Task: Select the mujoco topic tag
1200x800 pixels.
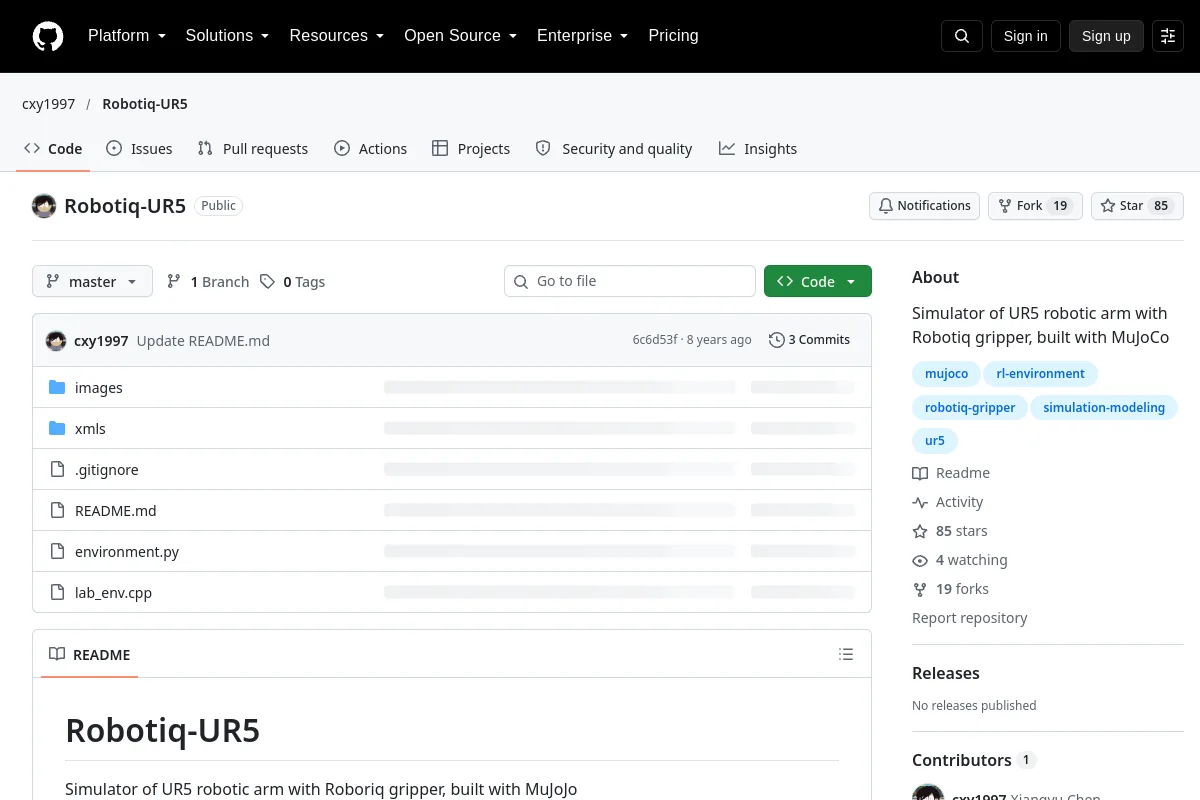Action: pos(946,374)
